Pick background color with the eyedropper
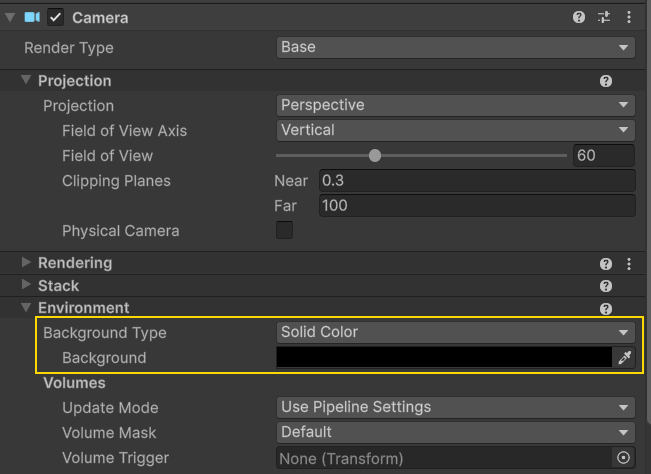651x474 pixels. point(625,358)
